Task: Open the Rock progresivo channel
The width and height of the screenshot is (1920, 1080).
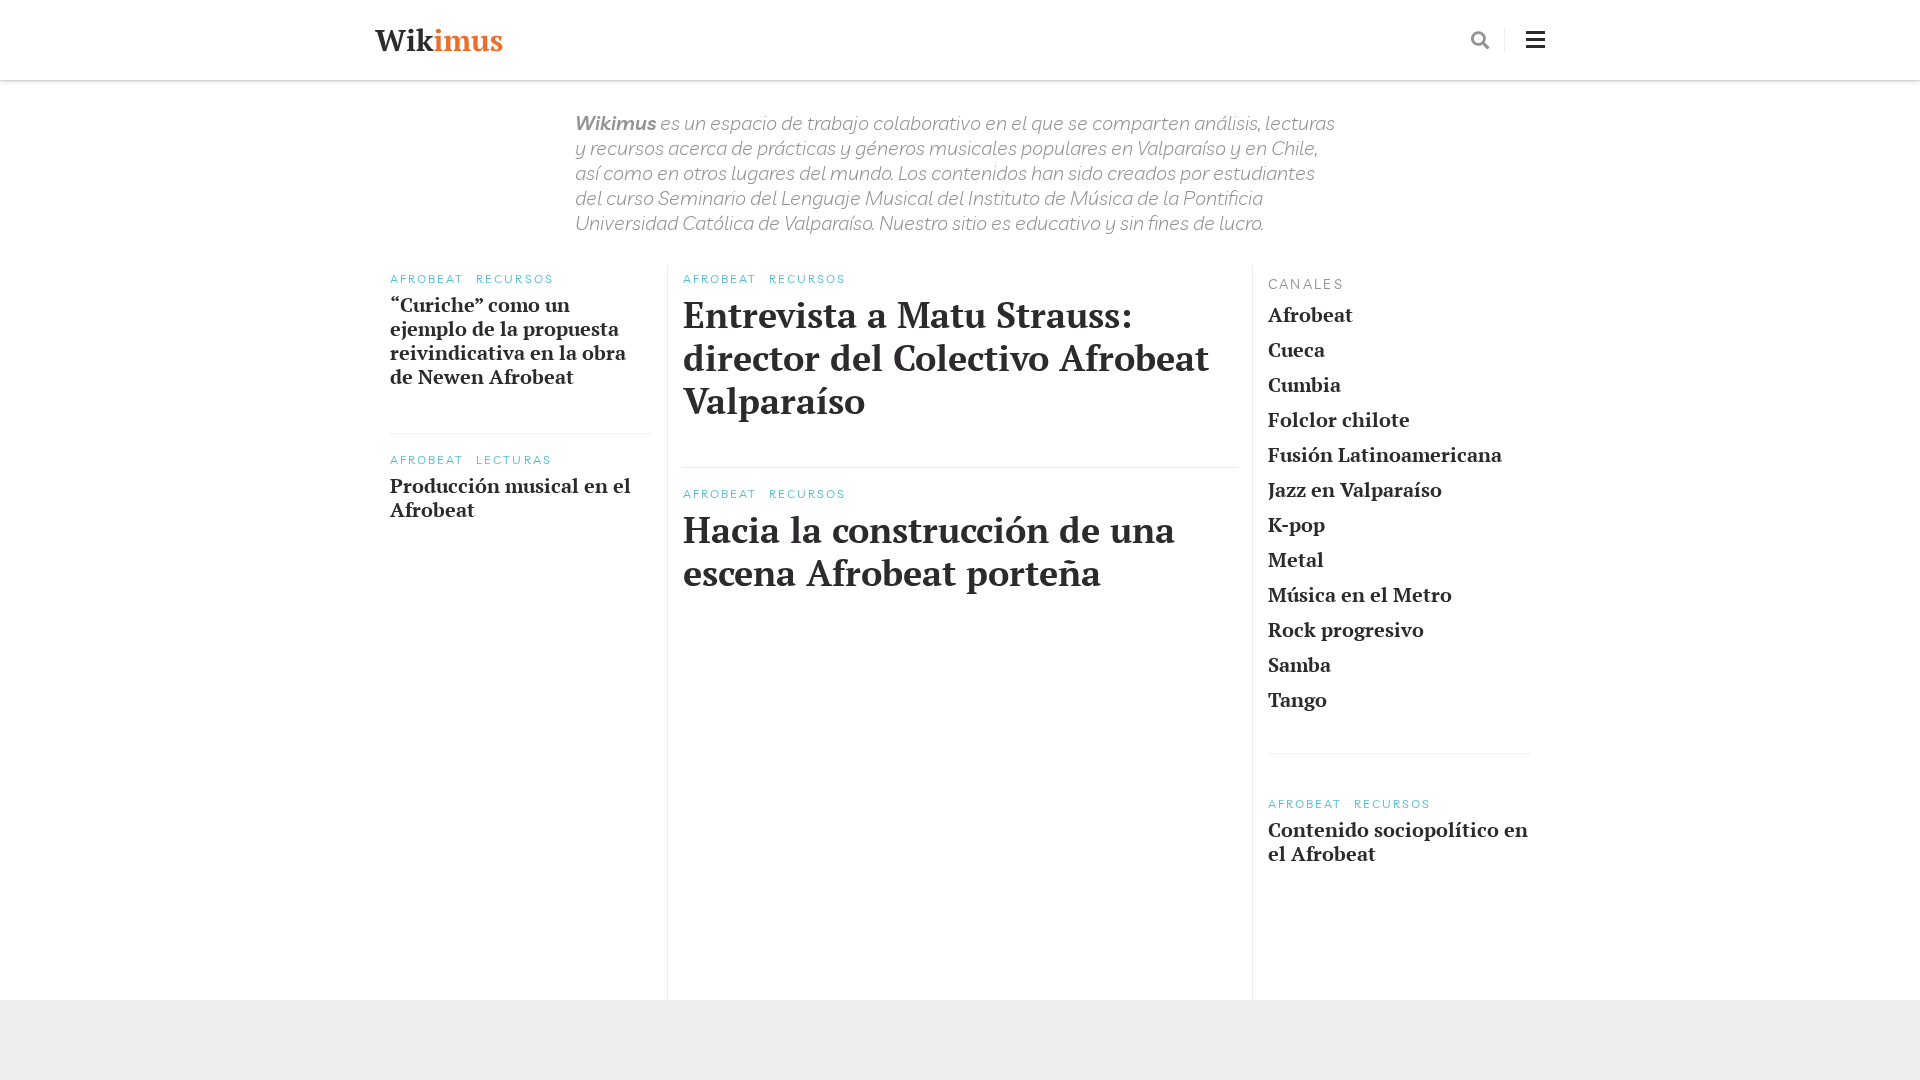Action: (1346, 630)
